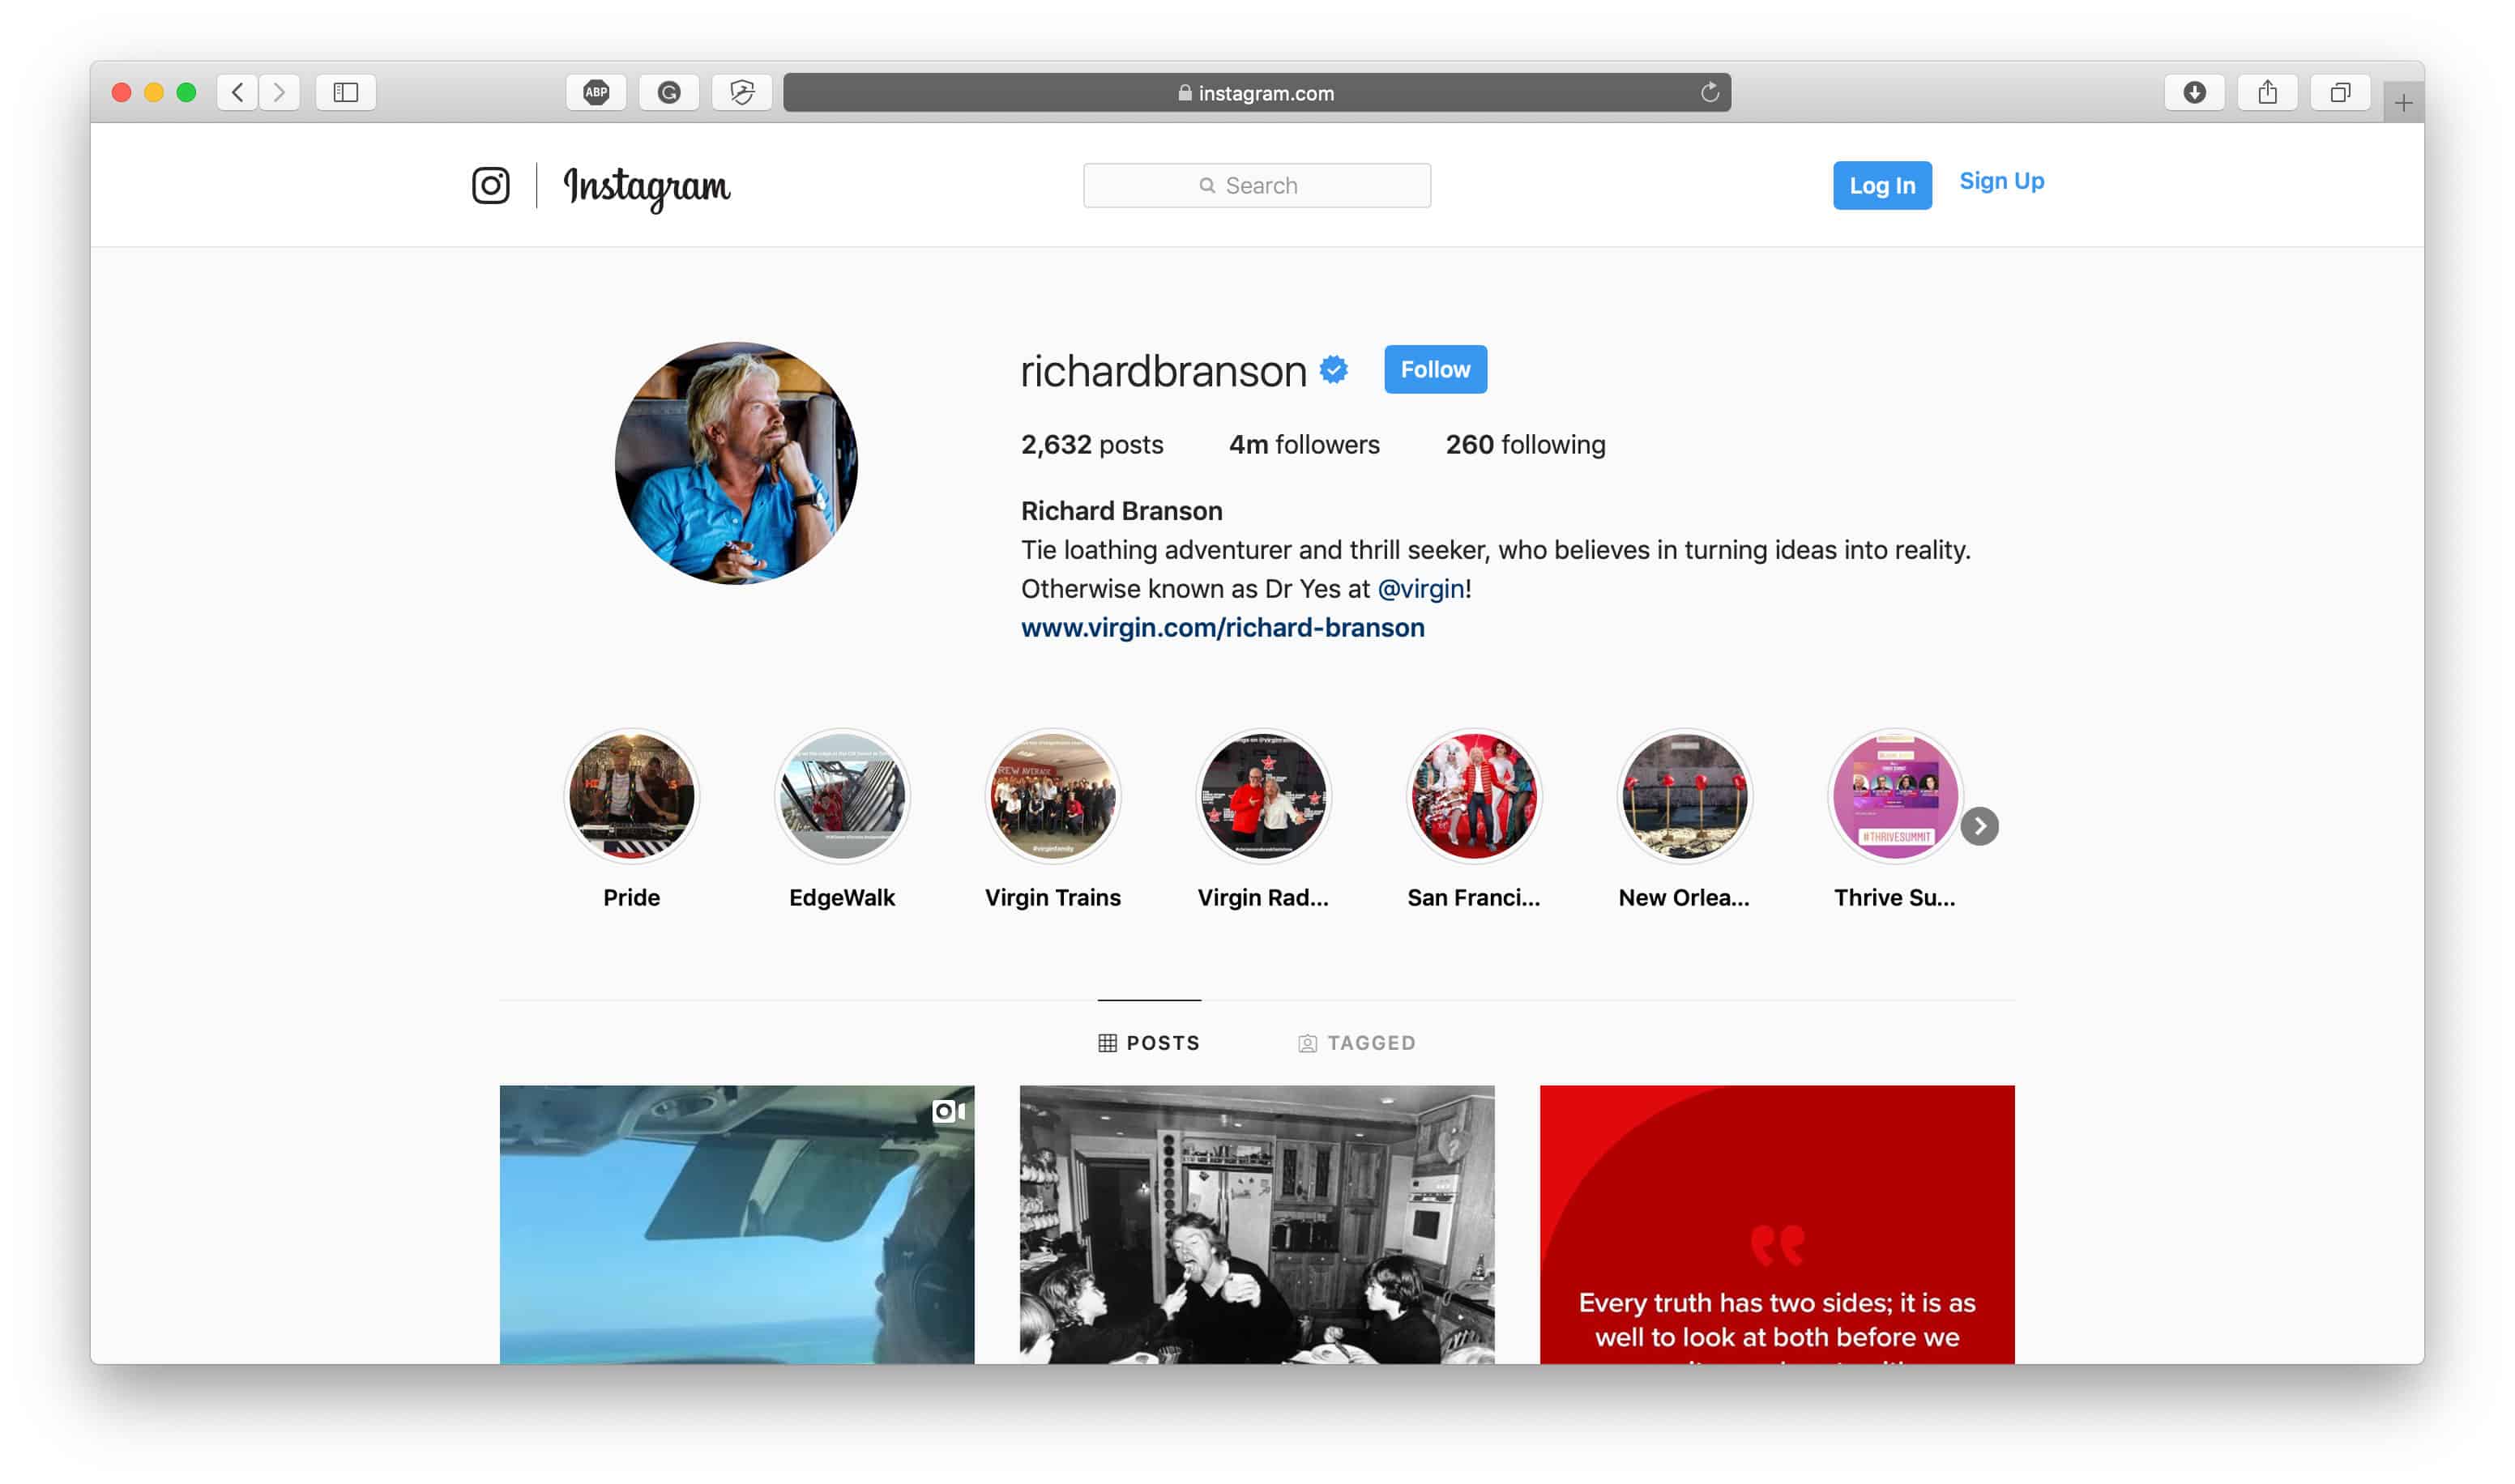Reload the page with refresh icon
This screenshot has height=1484, width=2515.
(x=1709, y=92)
